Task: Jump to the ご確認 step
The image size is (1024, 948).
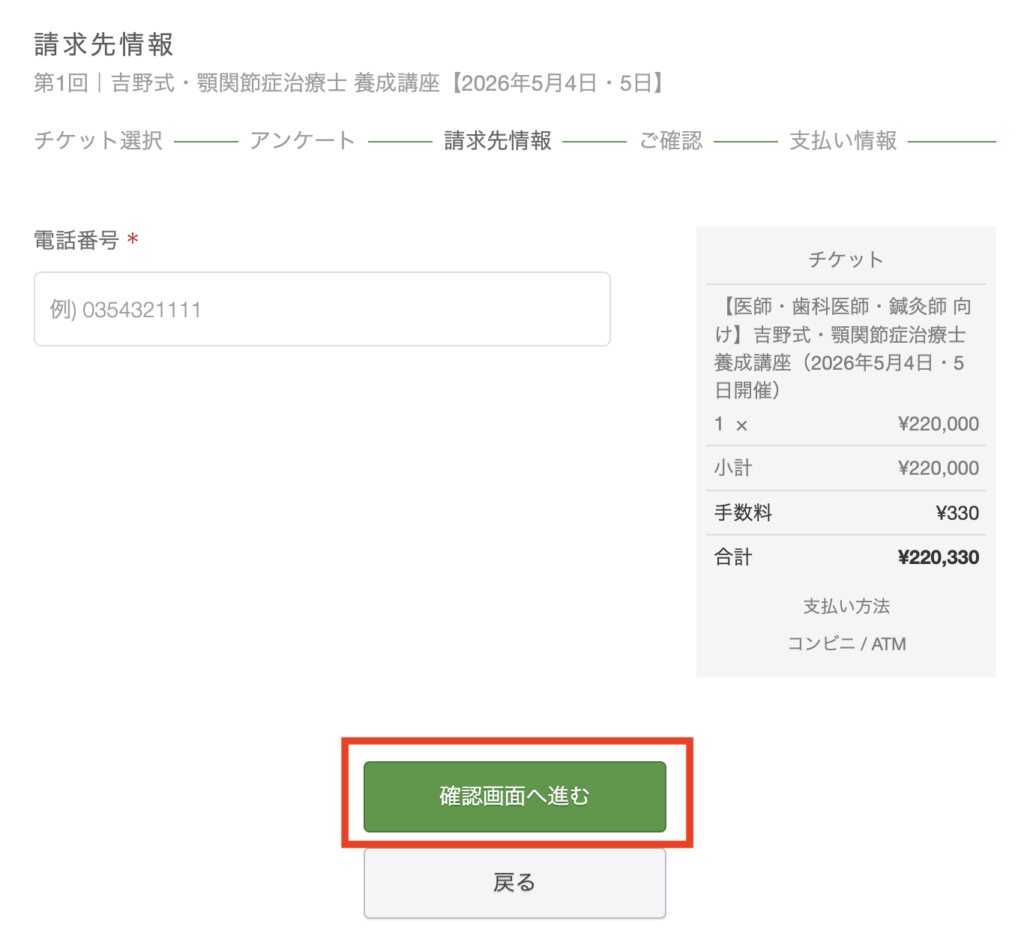Action: coord(671,141)
